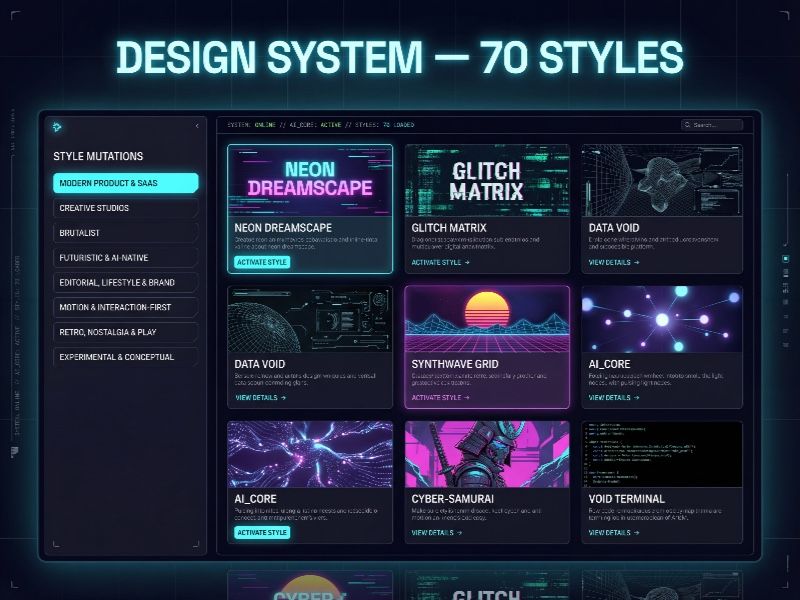Click the square indicator icon on right edge

(786, 259)
